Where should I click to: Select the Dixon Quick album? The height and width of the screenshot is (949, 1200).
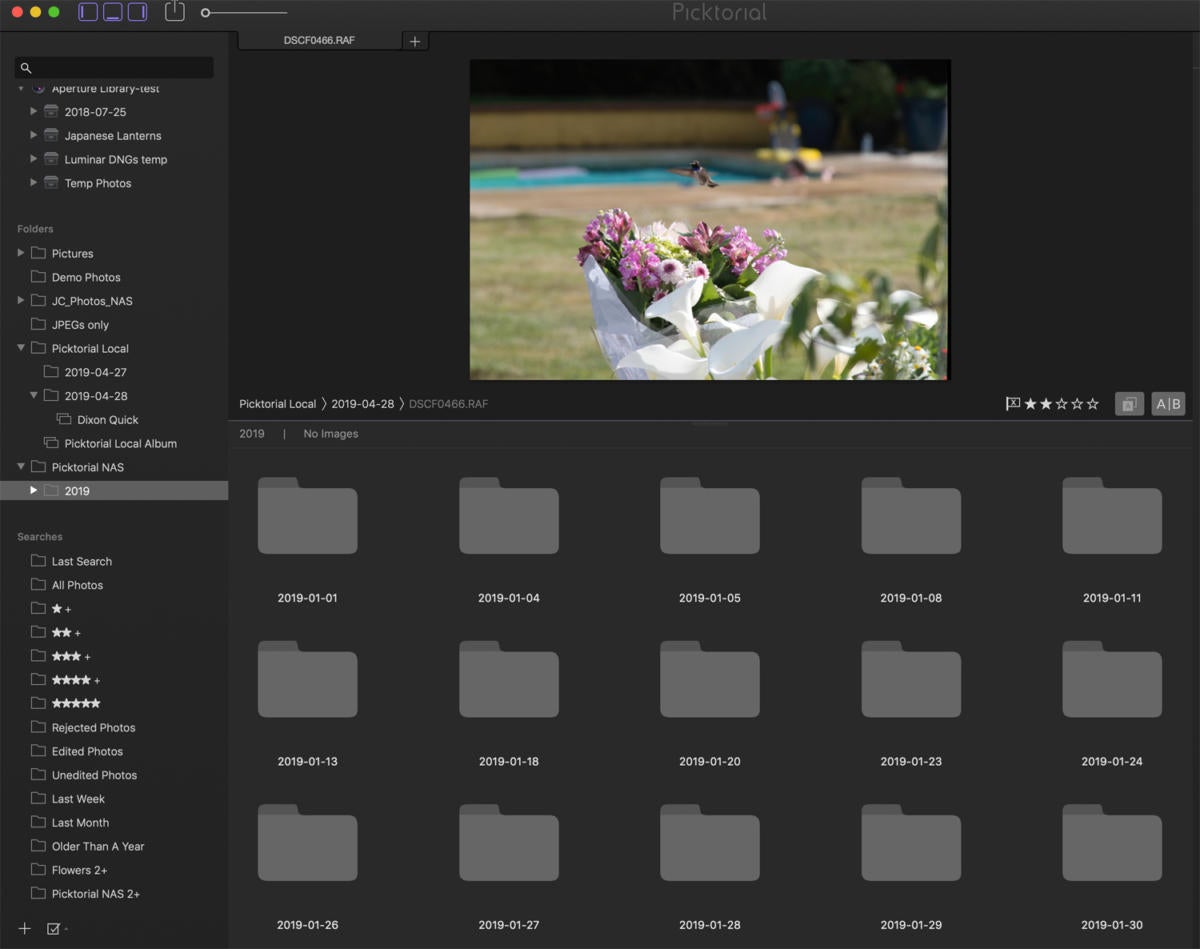[108, 420]
